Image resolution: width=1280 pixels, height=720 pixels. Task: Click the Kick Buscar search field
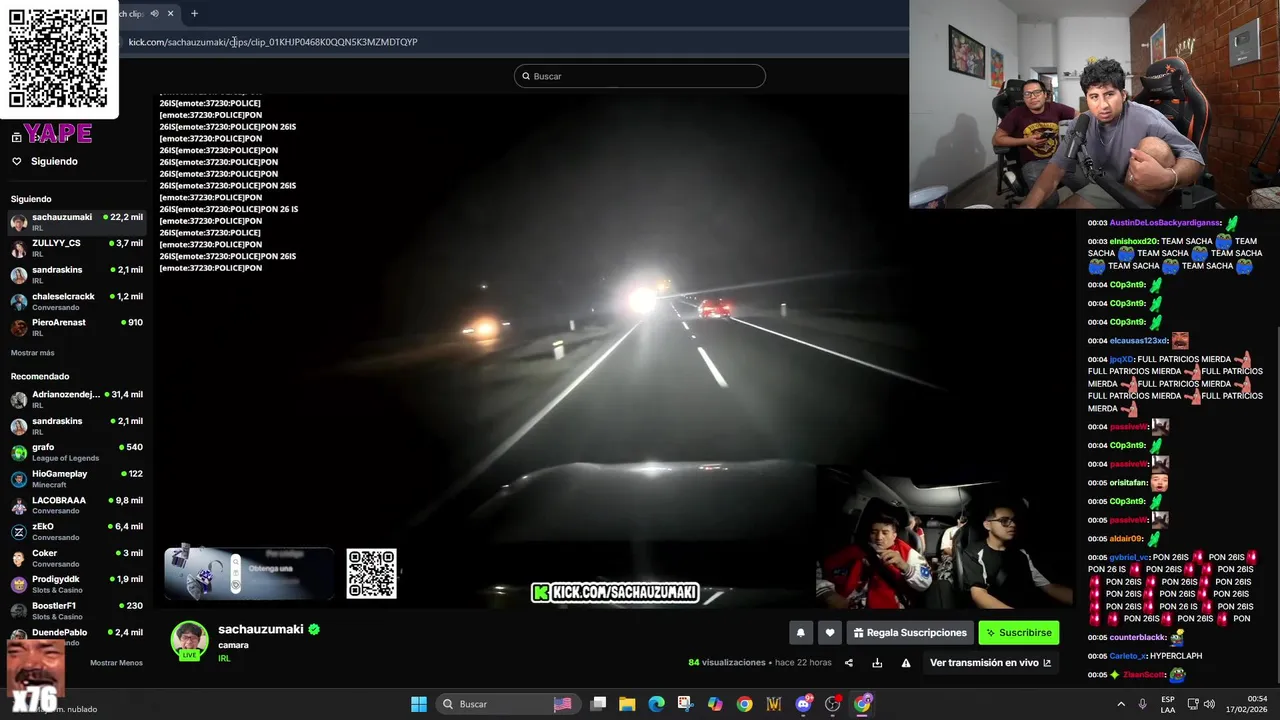pyautogui.click(x=640, y=76)
